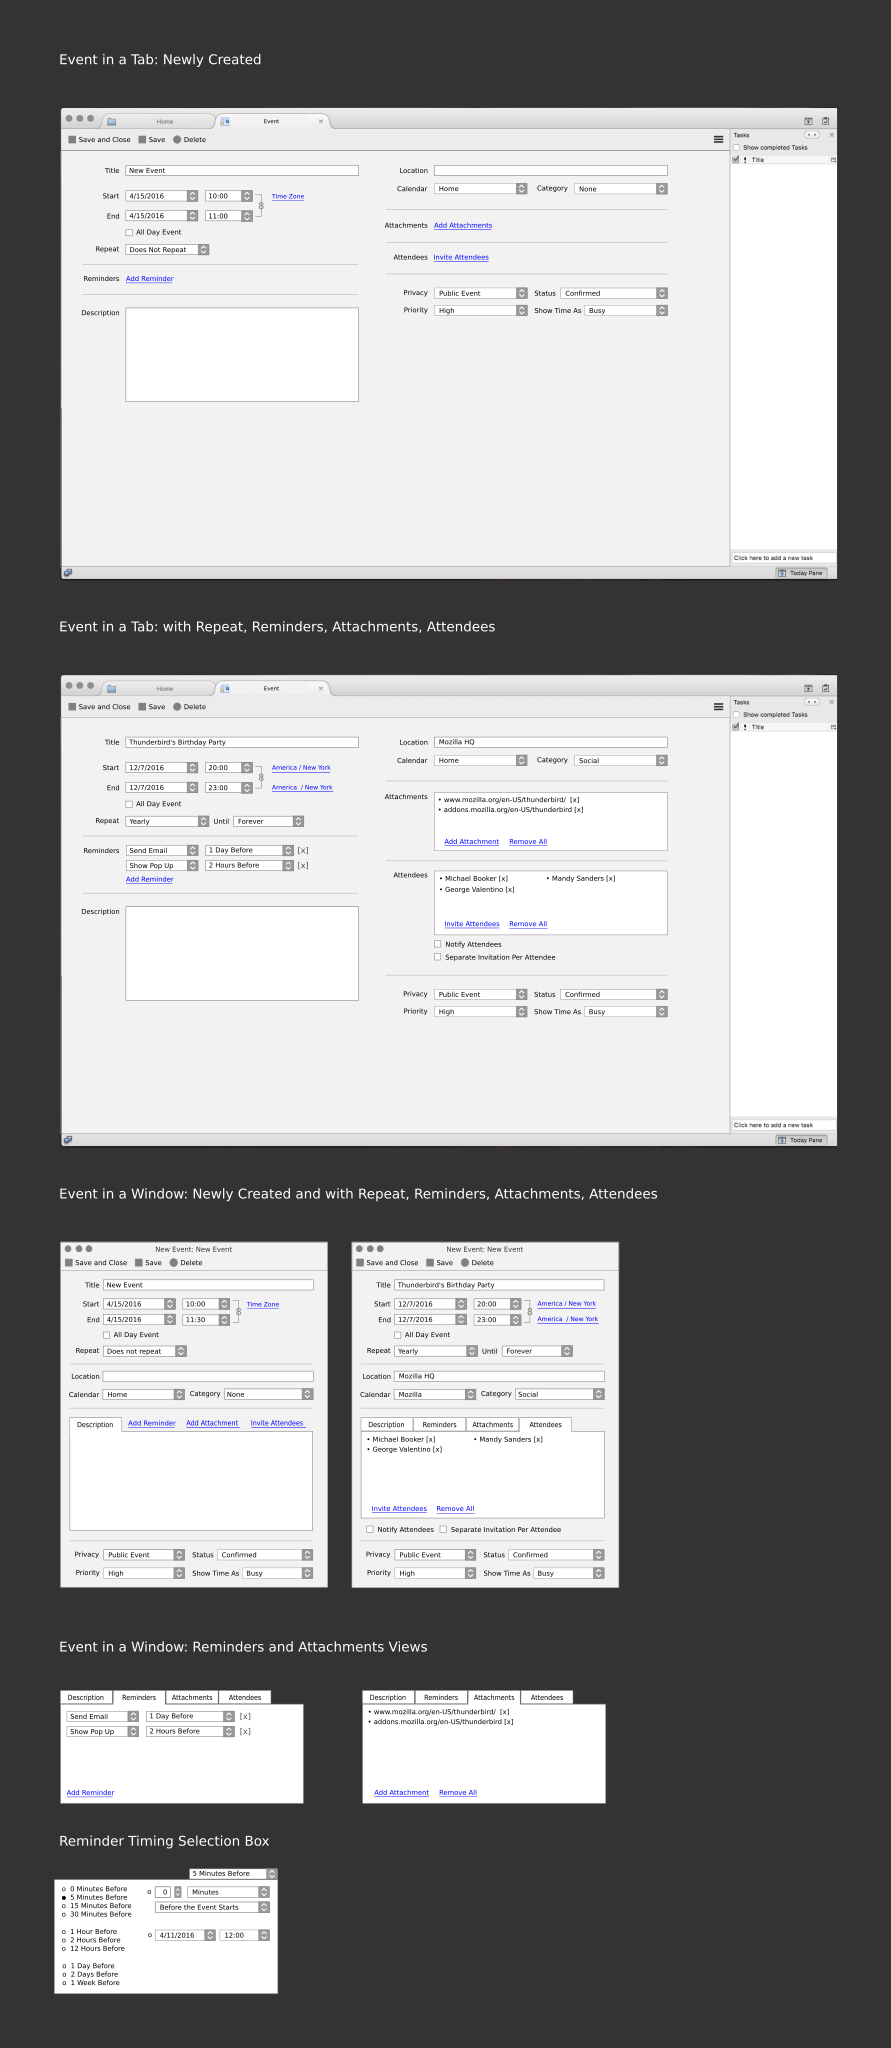Enable Separate Invitation Per Attendee in tab mockup
Screen dimensions: 891x2048
(x=438, y=957)
